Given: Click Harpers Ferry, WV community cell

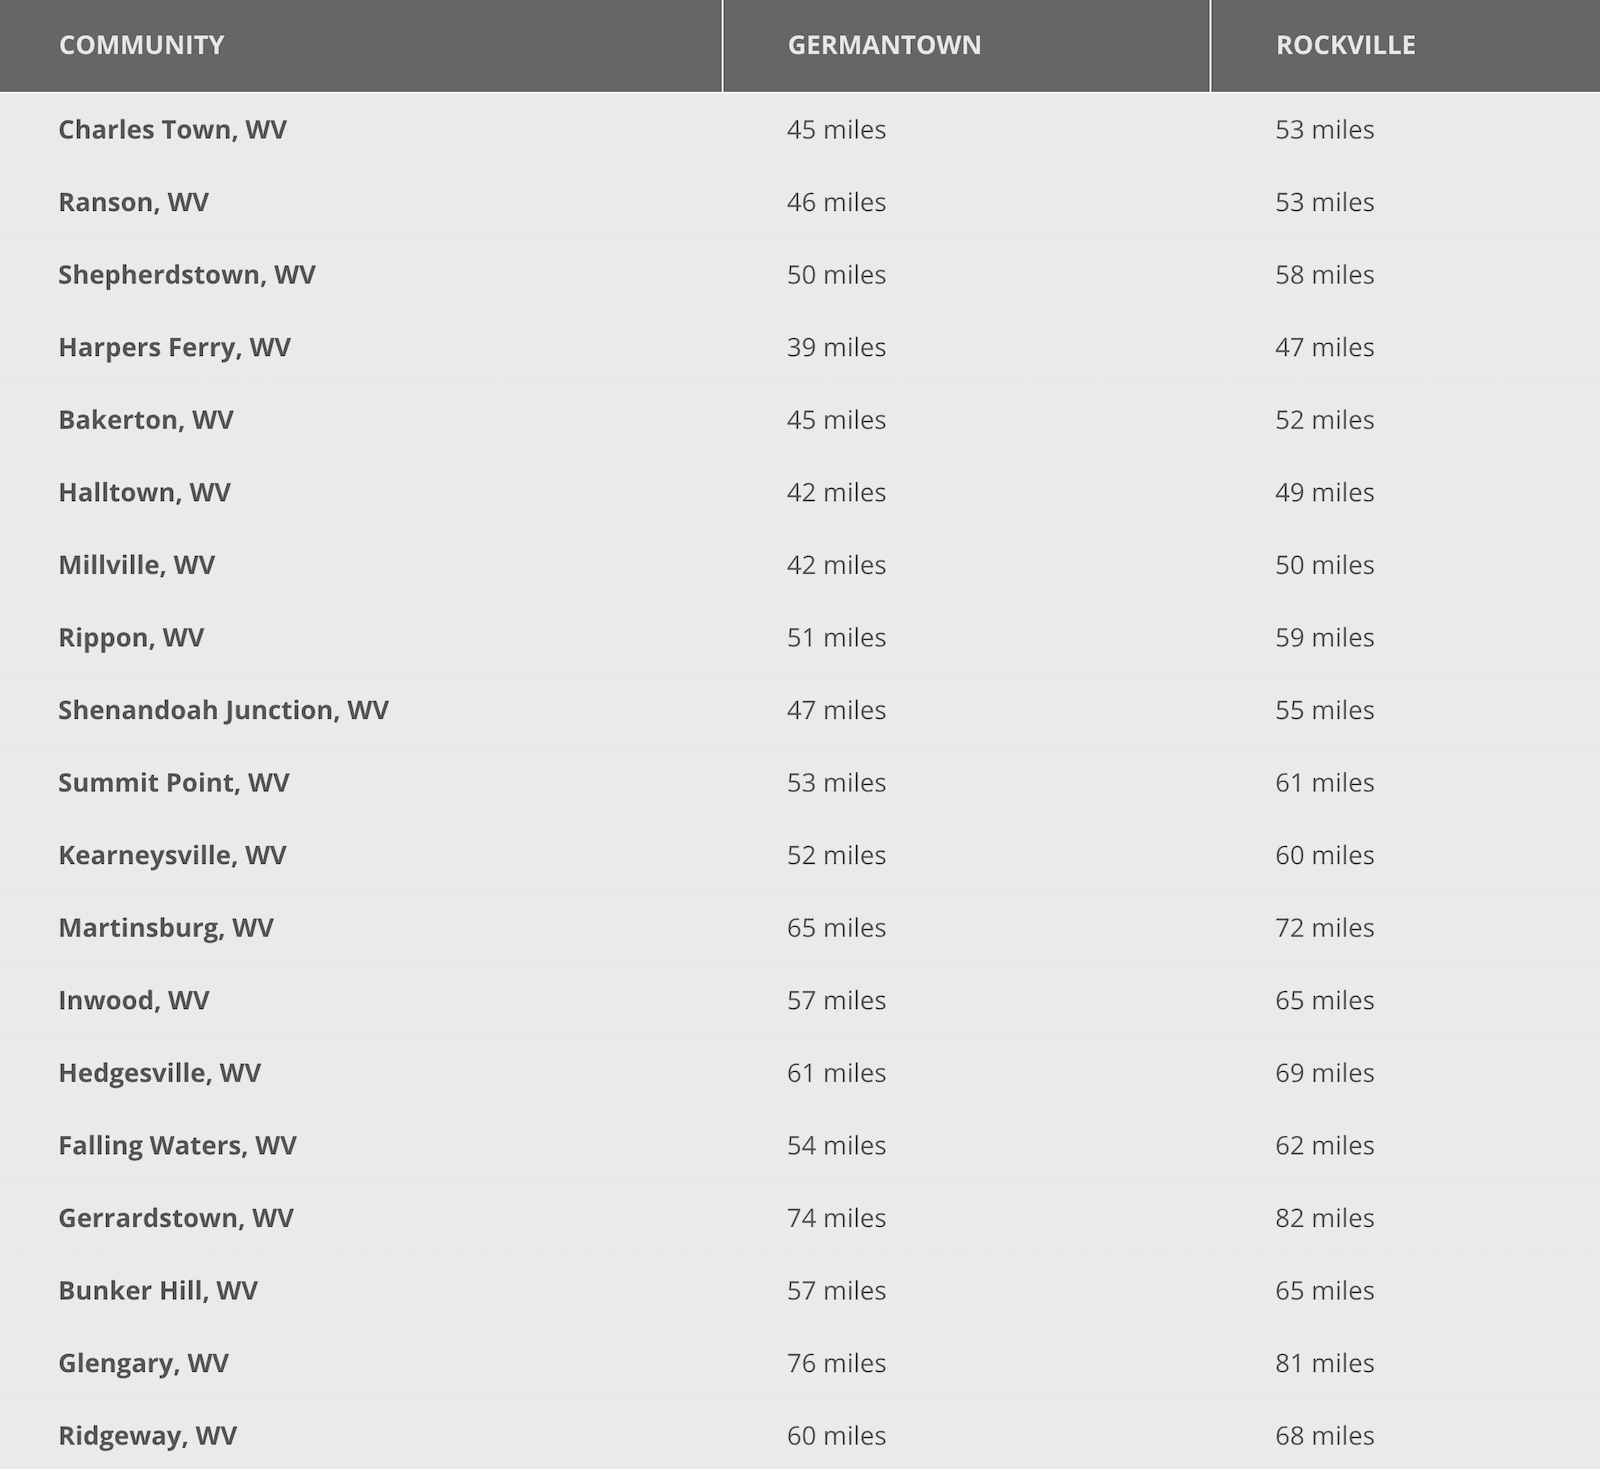Looking at the screenshot, I should [x=174, y=347].
